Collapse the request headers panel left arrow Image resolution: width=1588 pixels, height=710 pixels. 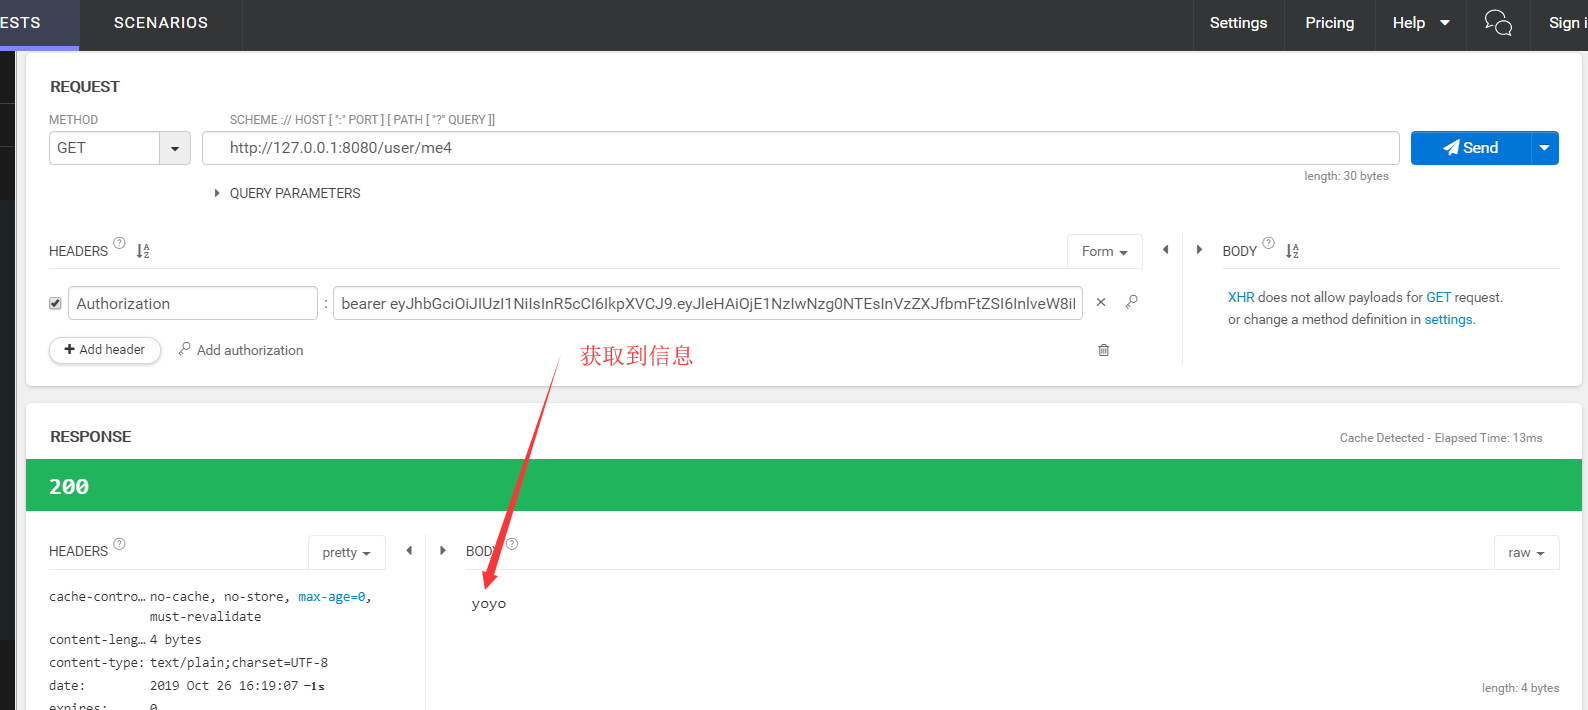[x=1165, y=250]
